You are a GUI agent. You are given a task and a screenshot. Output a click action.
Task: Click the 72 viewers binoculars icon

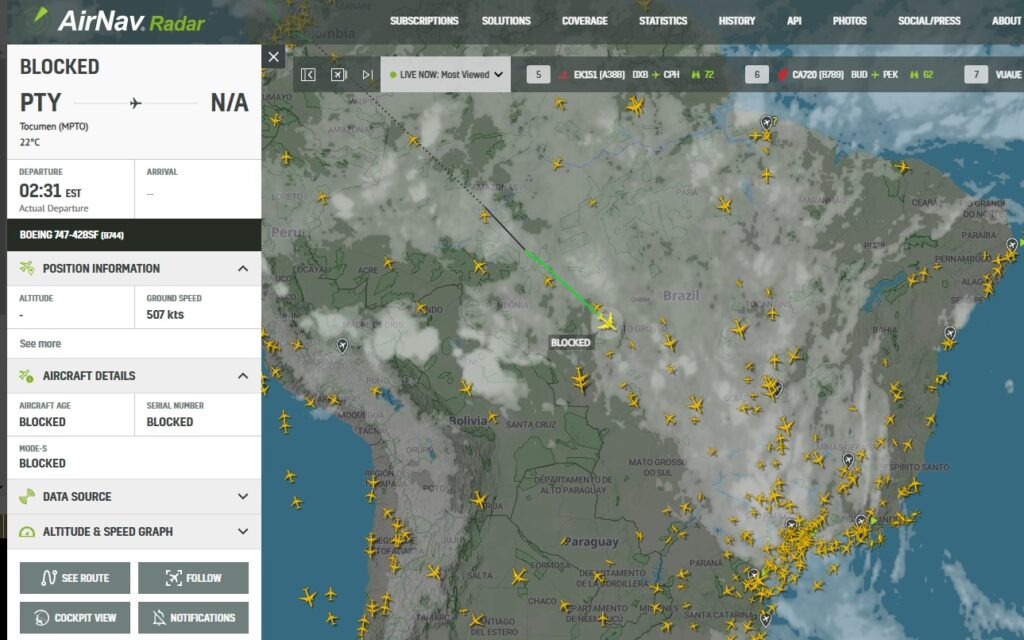696,74
